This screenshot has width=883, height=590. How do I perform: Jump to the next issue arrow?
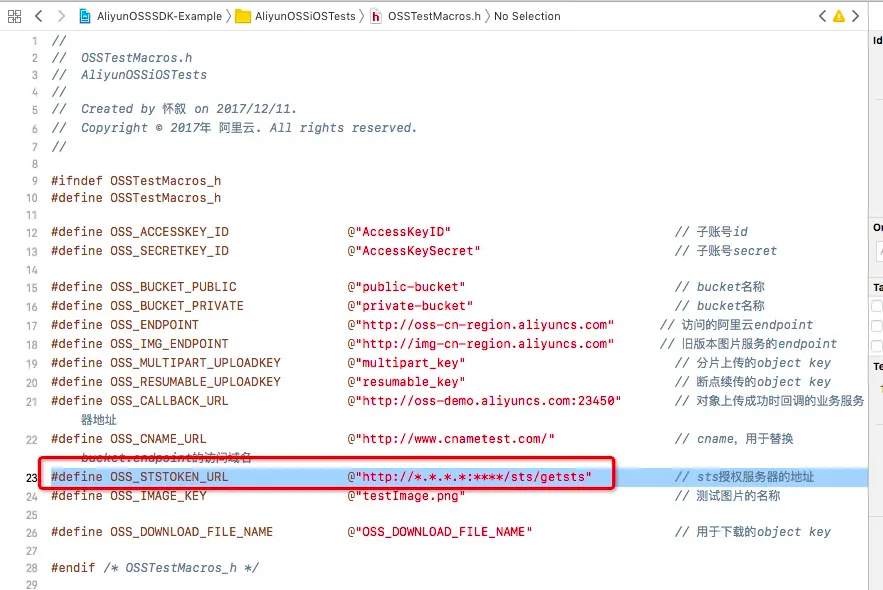click(x=855, y=16)
